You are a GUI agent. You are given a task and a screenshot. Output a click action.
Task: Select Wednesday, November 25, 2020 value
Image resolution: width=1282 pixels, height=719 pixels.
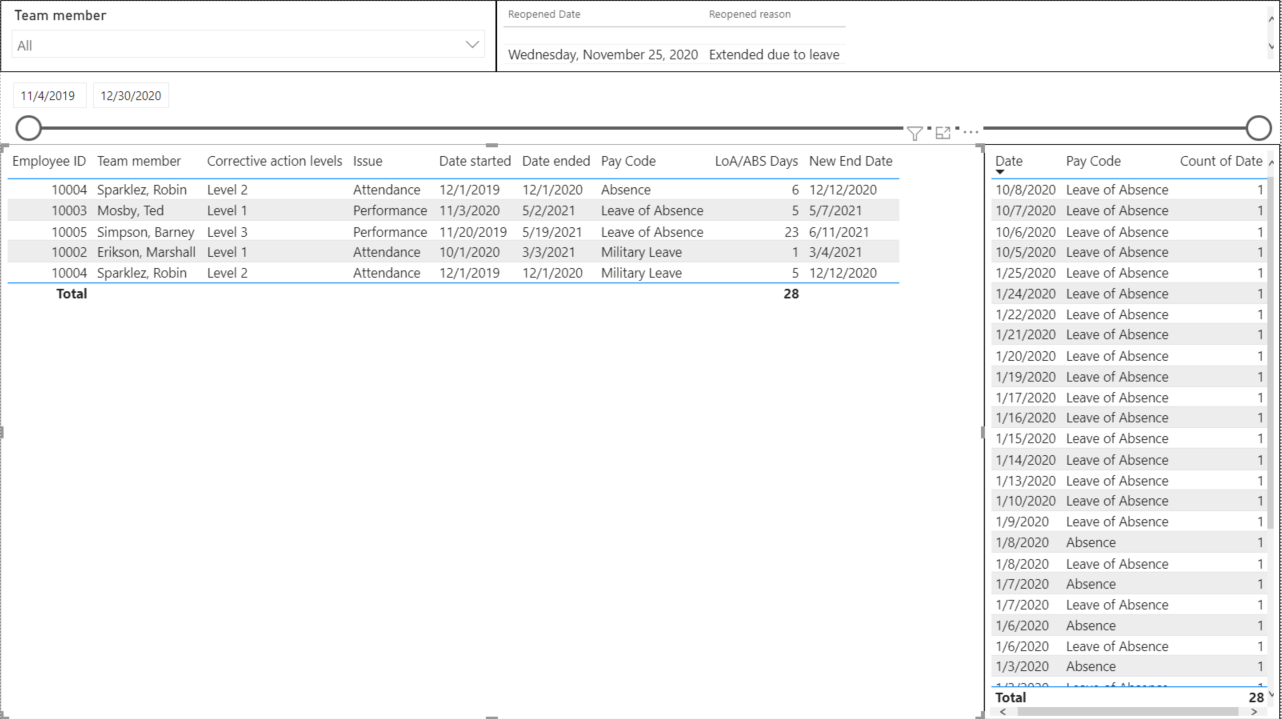[603, 55]
